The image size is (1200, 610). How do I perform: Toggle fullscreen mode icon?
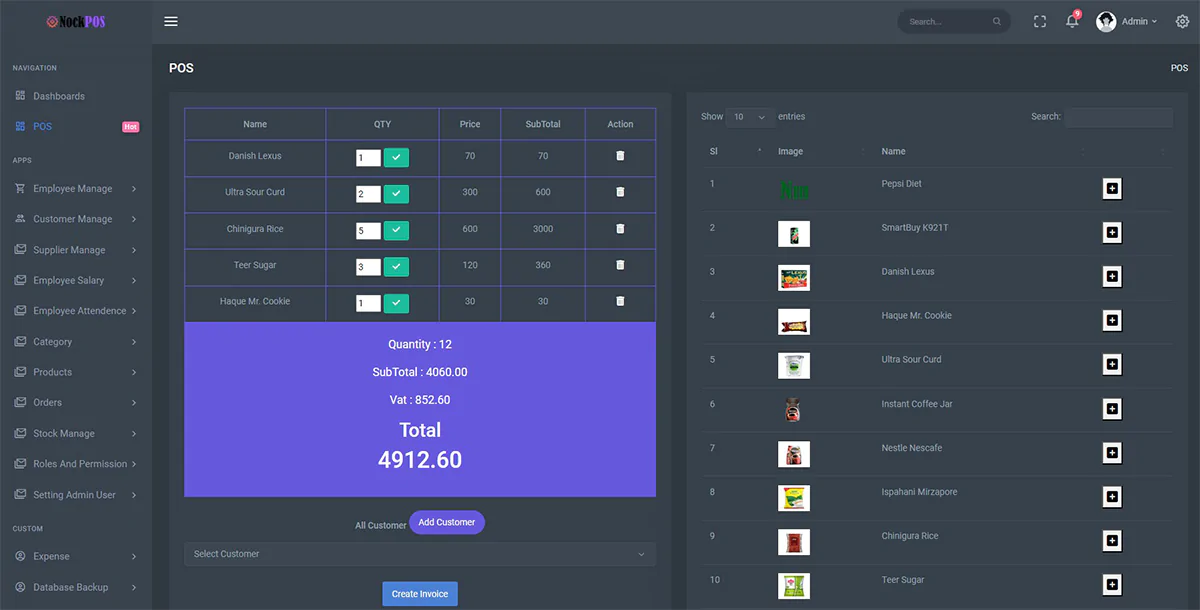(1040, 22)
